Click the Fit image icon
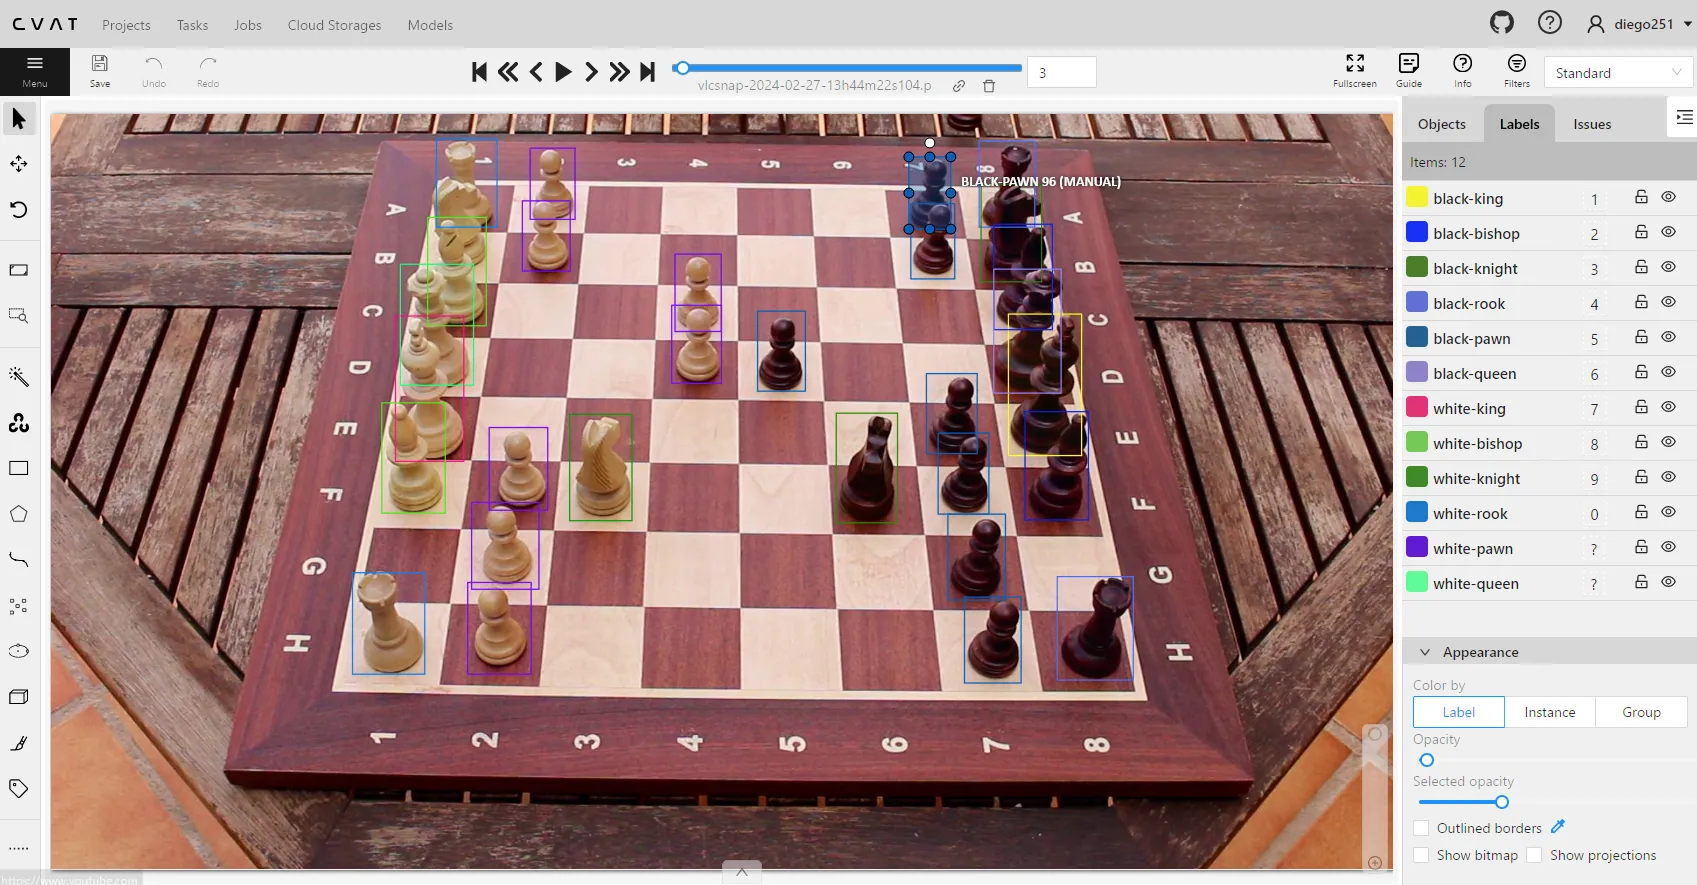Screen dimensions: 1697x885 (x=19, y=270)
